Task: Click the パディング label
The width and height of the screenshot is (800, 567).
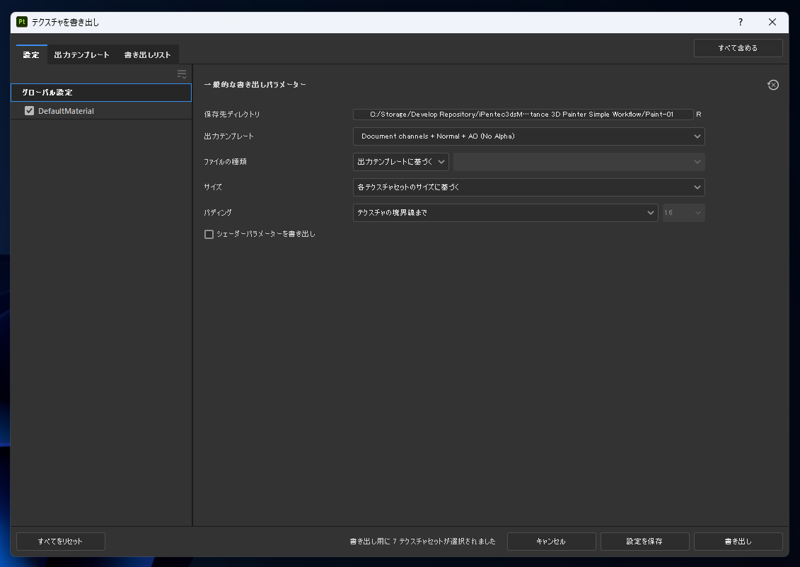Action: [218, 213]
